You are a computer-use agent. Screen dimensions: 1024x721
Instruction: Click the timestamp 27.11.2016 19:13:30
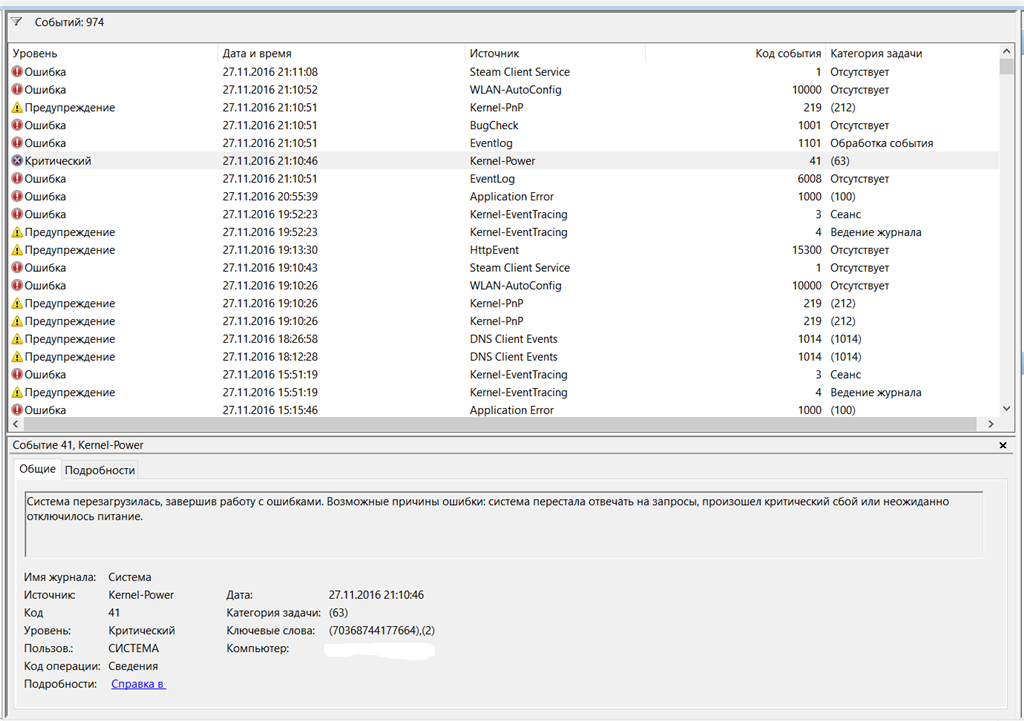pos(270,249)
